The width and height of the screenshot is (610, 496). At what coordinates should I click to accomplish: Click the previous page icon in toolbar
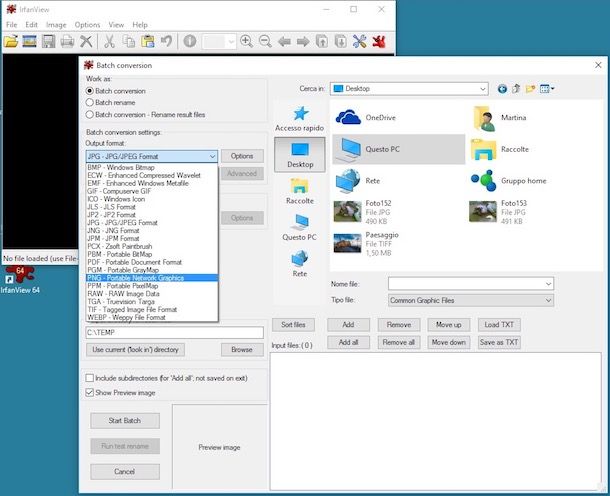pos(322,41)
